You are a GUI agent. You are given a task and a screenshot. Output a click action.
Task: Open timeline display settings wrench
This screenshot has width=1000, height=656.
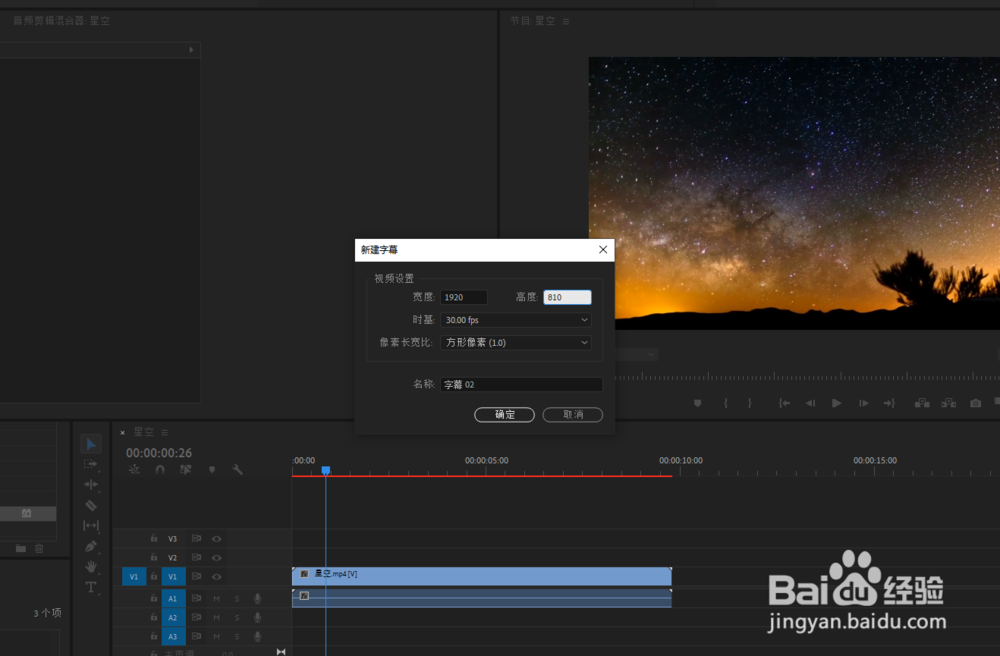click(237, 470)
